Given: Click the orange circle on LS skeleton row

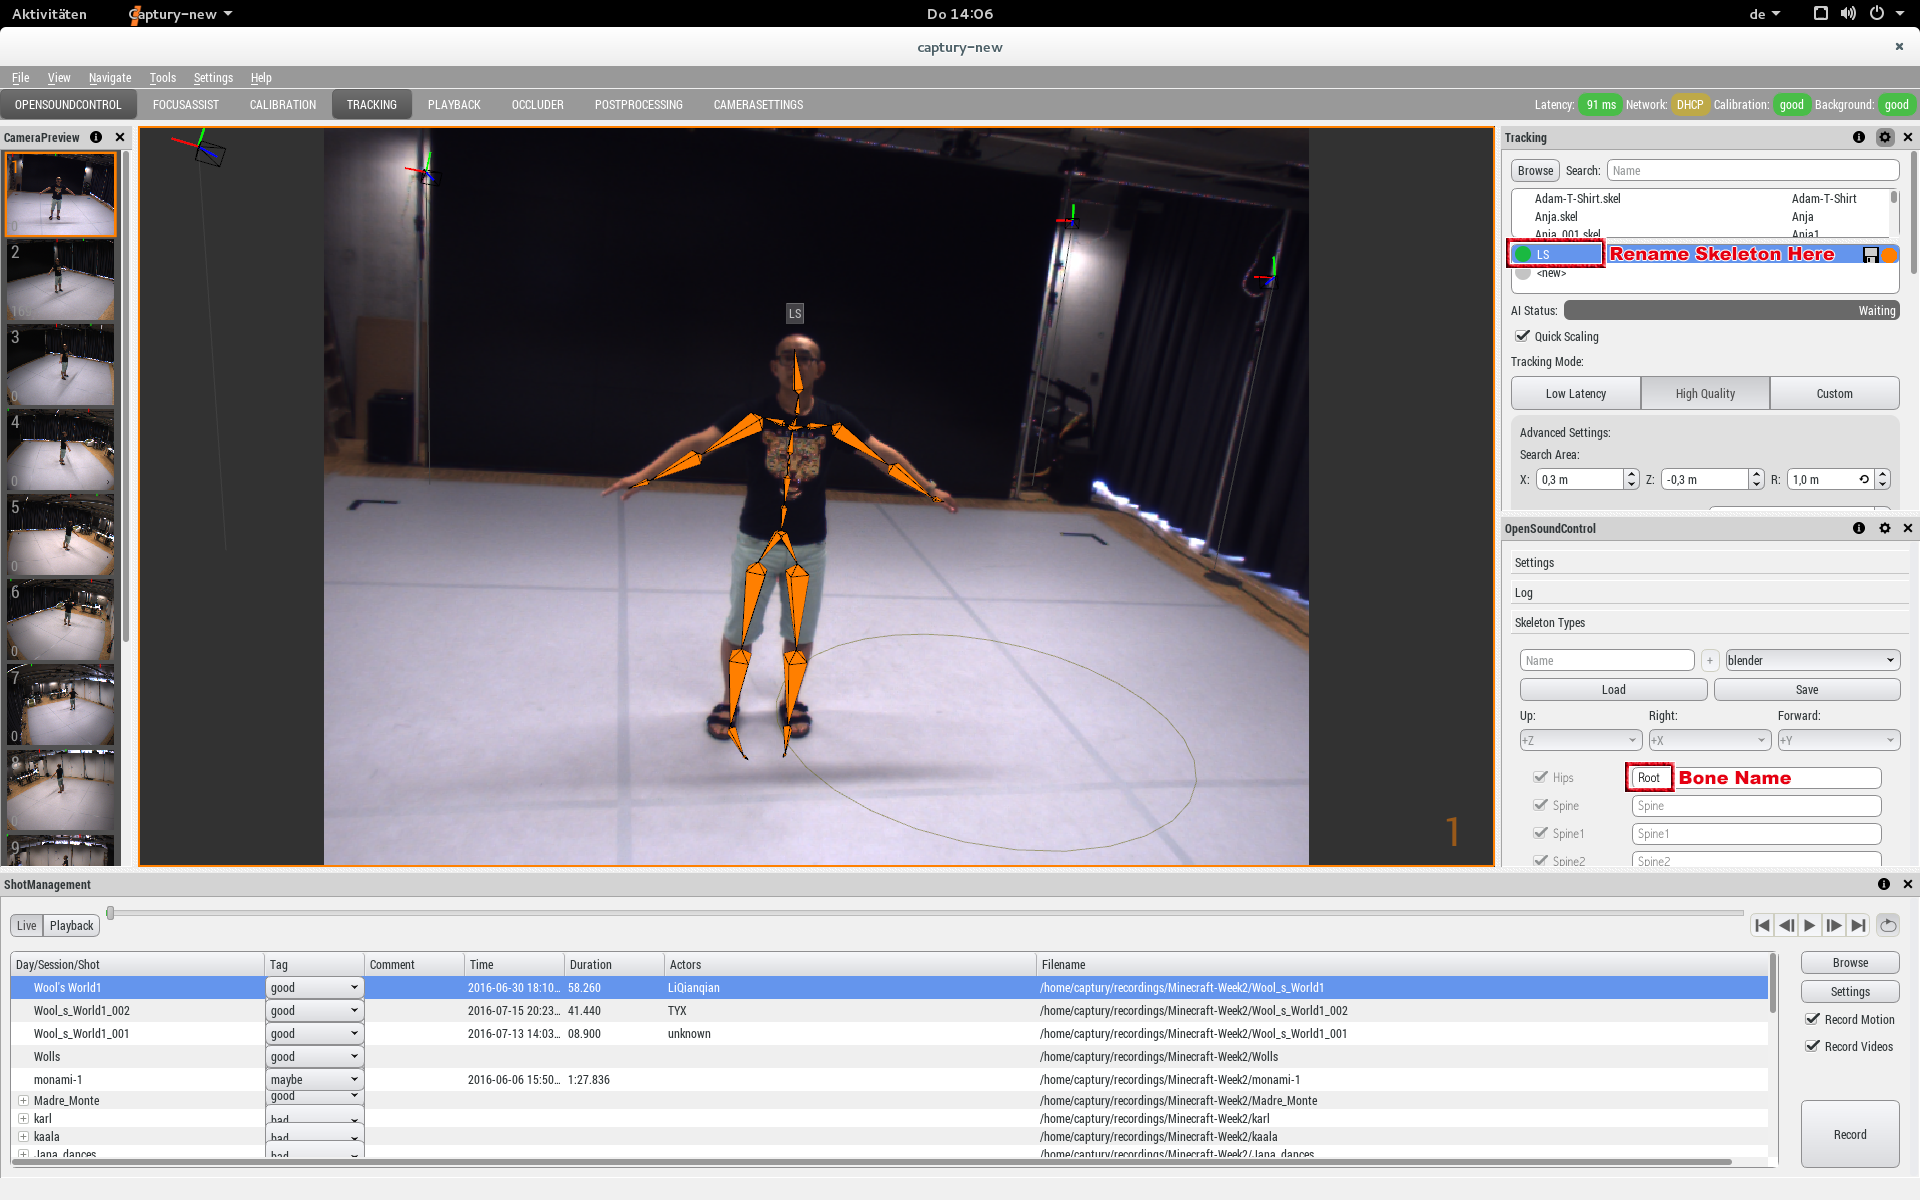Looking at the screenshot, I should point(1890,255).
